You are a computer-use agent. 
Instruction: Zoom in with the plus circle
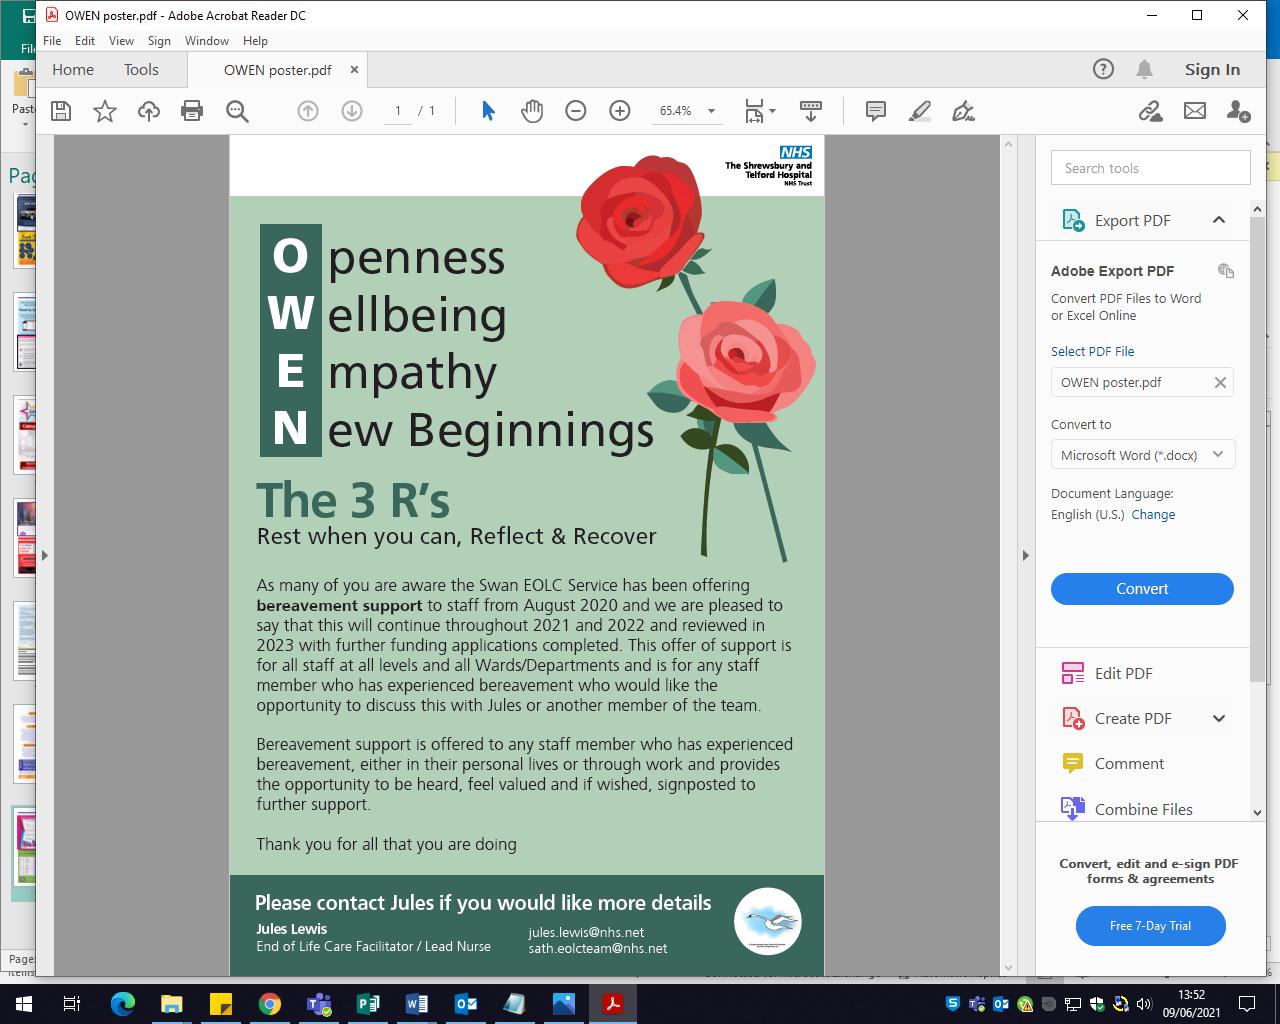tap(620, 111)
